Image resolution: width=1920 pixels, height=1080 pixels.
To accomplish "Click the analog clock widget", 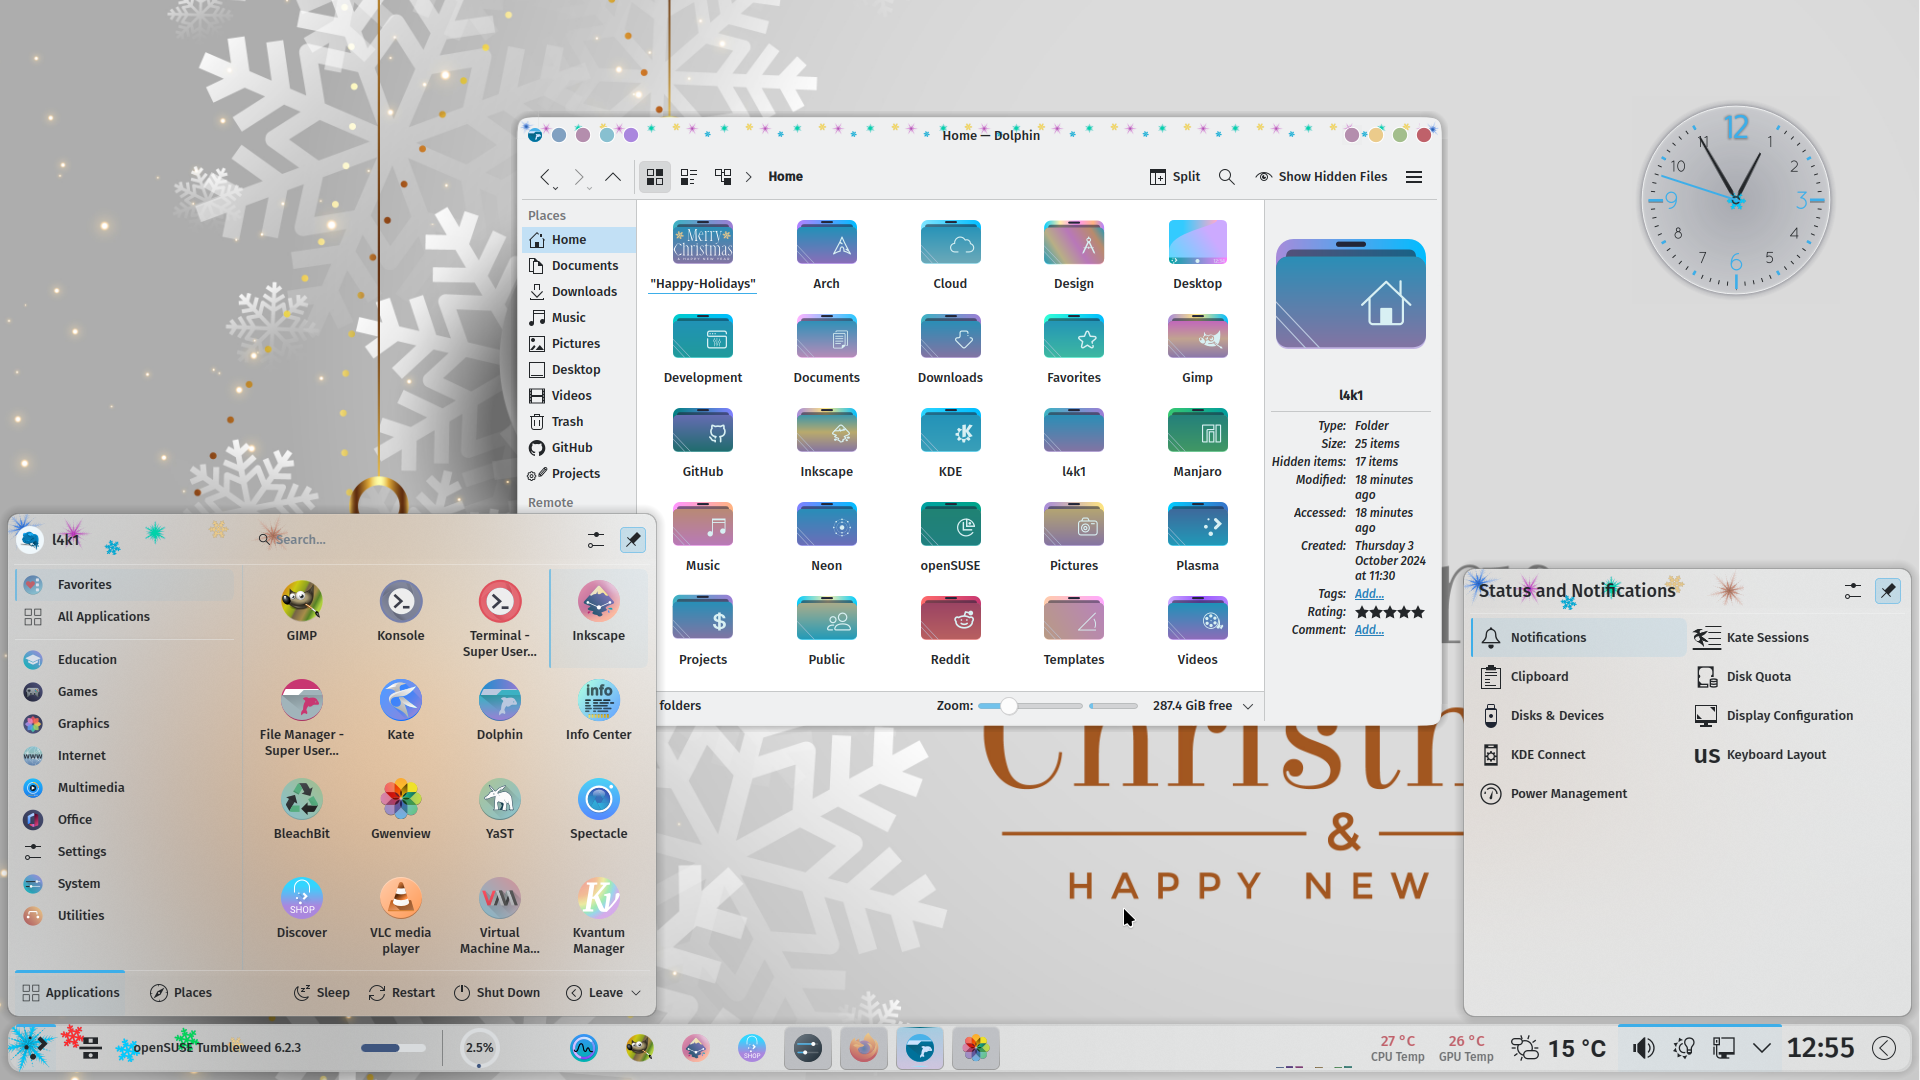I will (x=1735, y=200).
